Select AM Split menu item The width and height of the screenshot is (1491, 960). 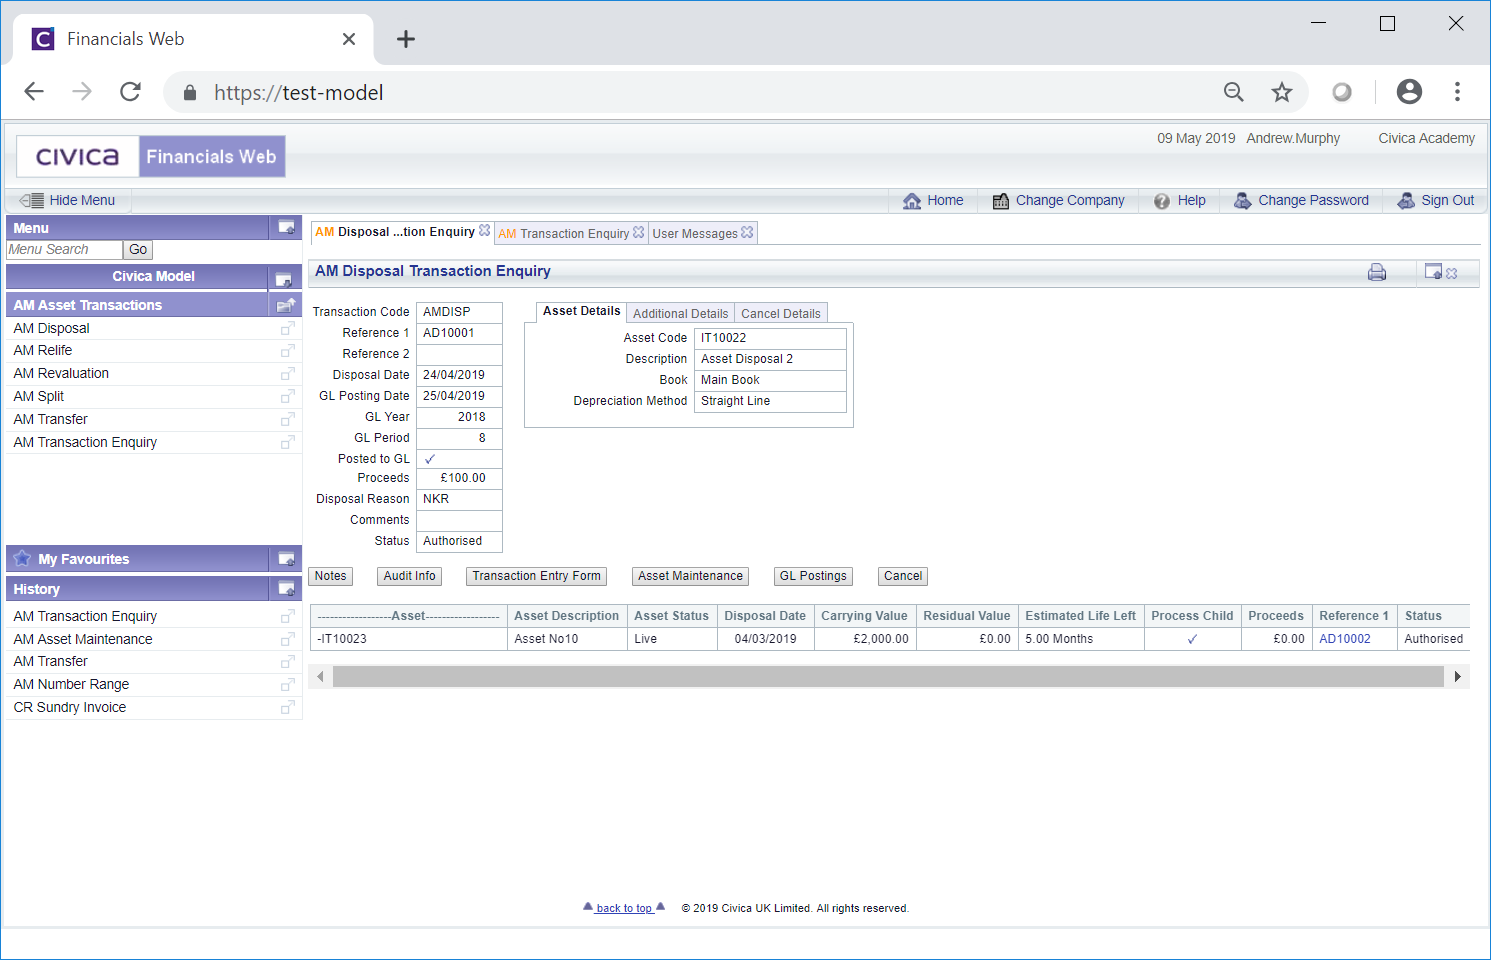pyautogui.click(x=39, y=396)
